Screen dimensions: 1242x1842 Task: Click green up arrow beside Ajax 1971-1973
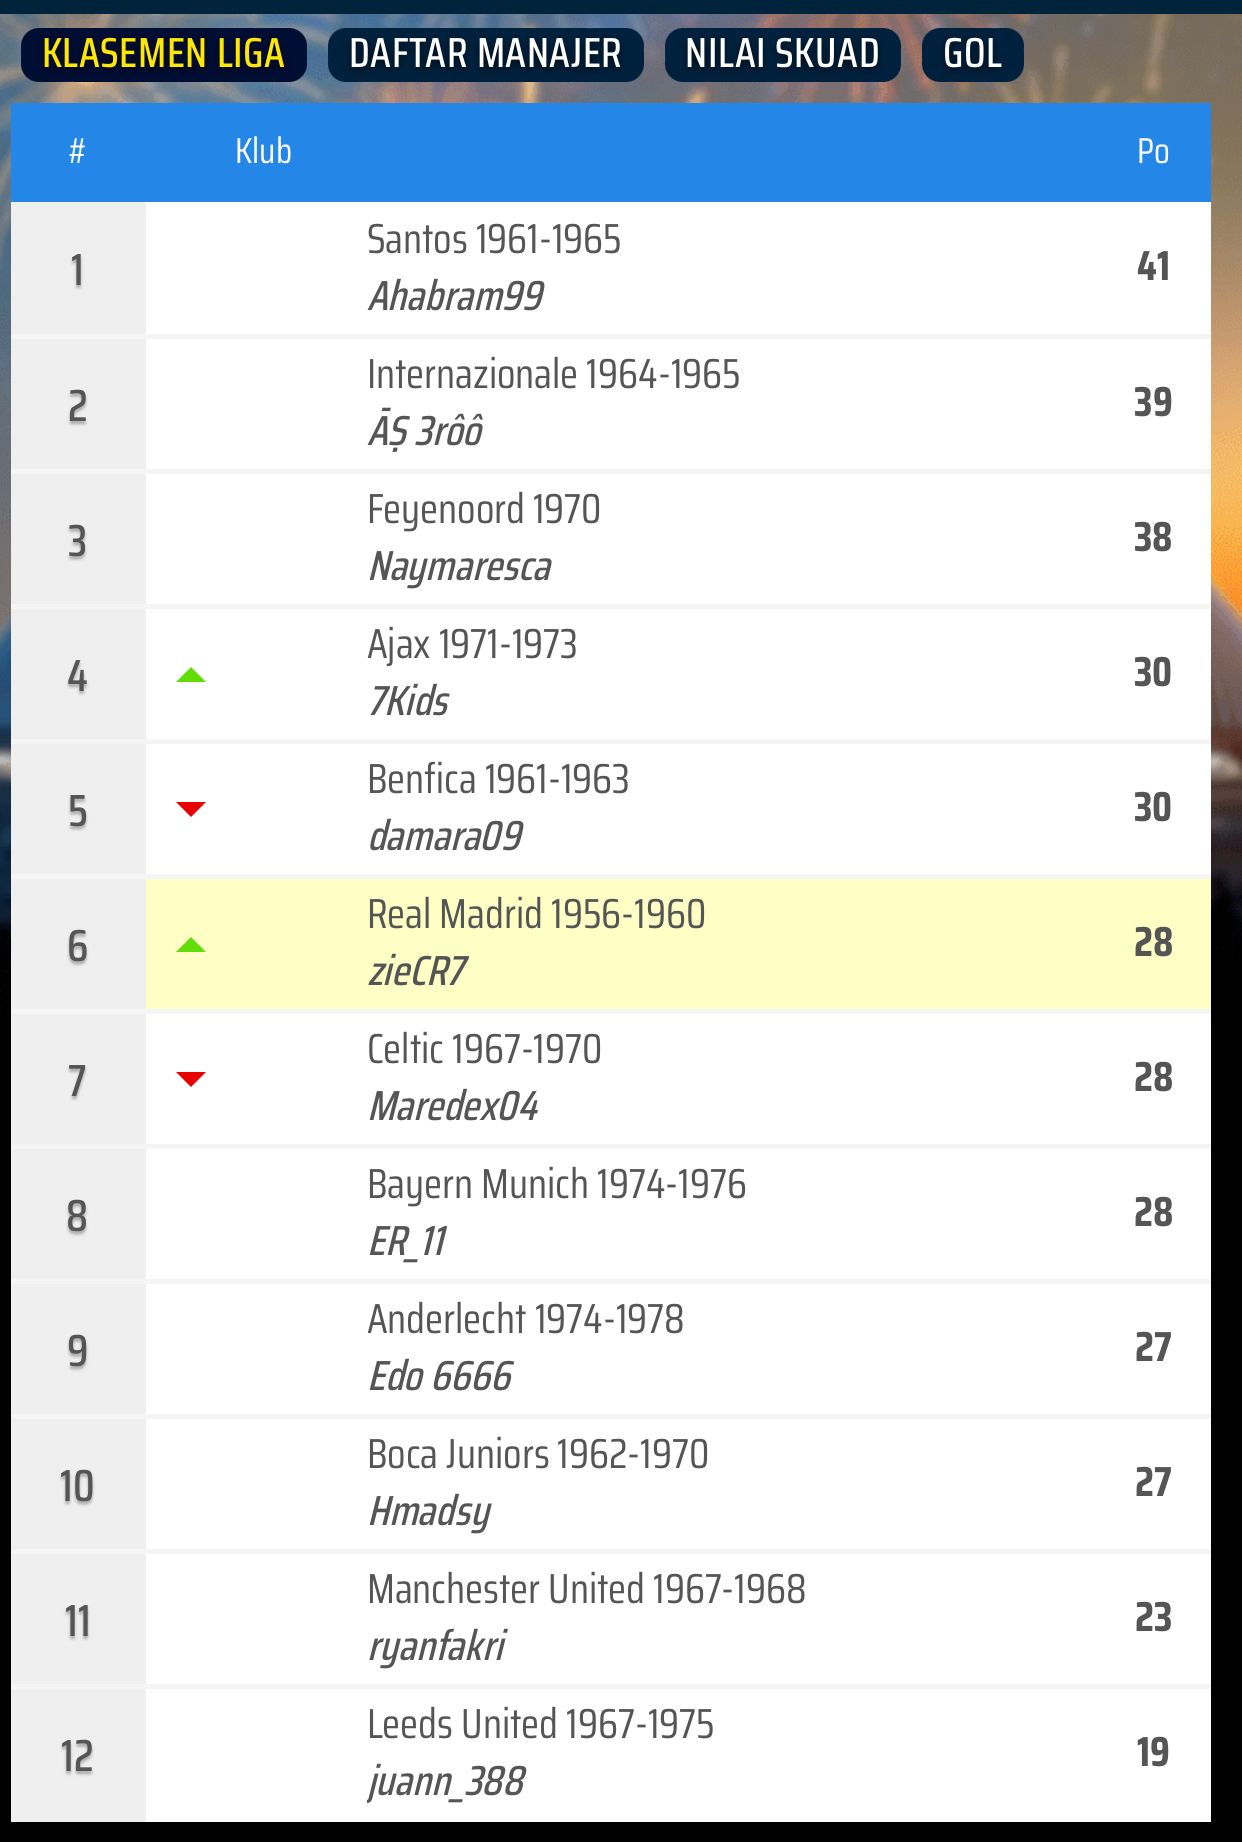[x=190, y=676]
